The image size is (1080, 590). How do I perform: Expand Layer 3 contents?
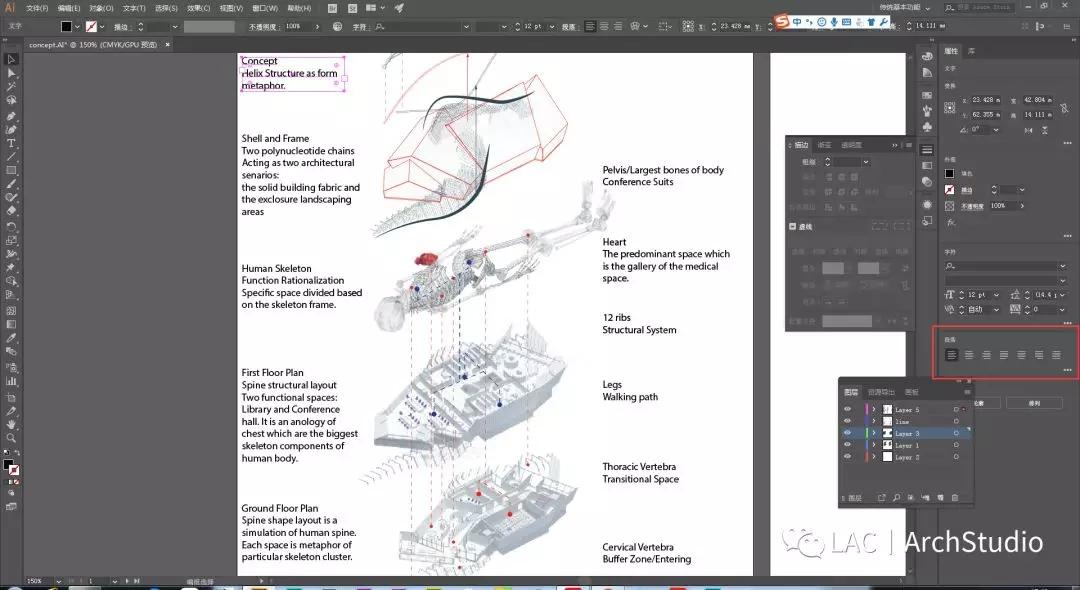[874, 433]
